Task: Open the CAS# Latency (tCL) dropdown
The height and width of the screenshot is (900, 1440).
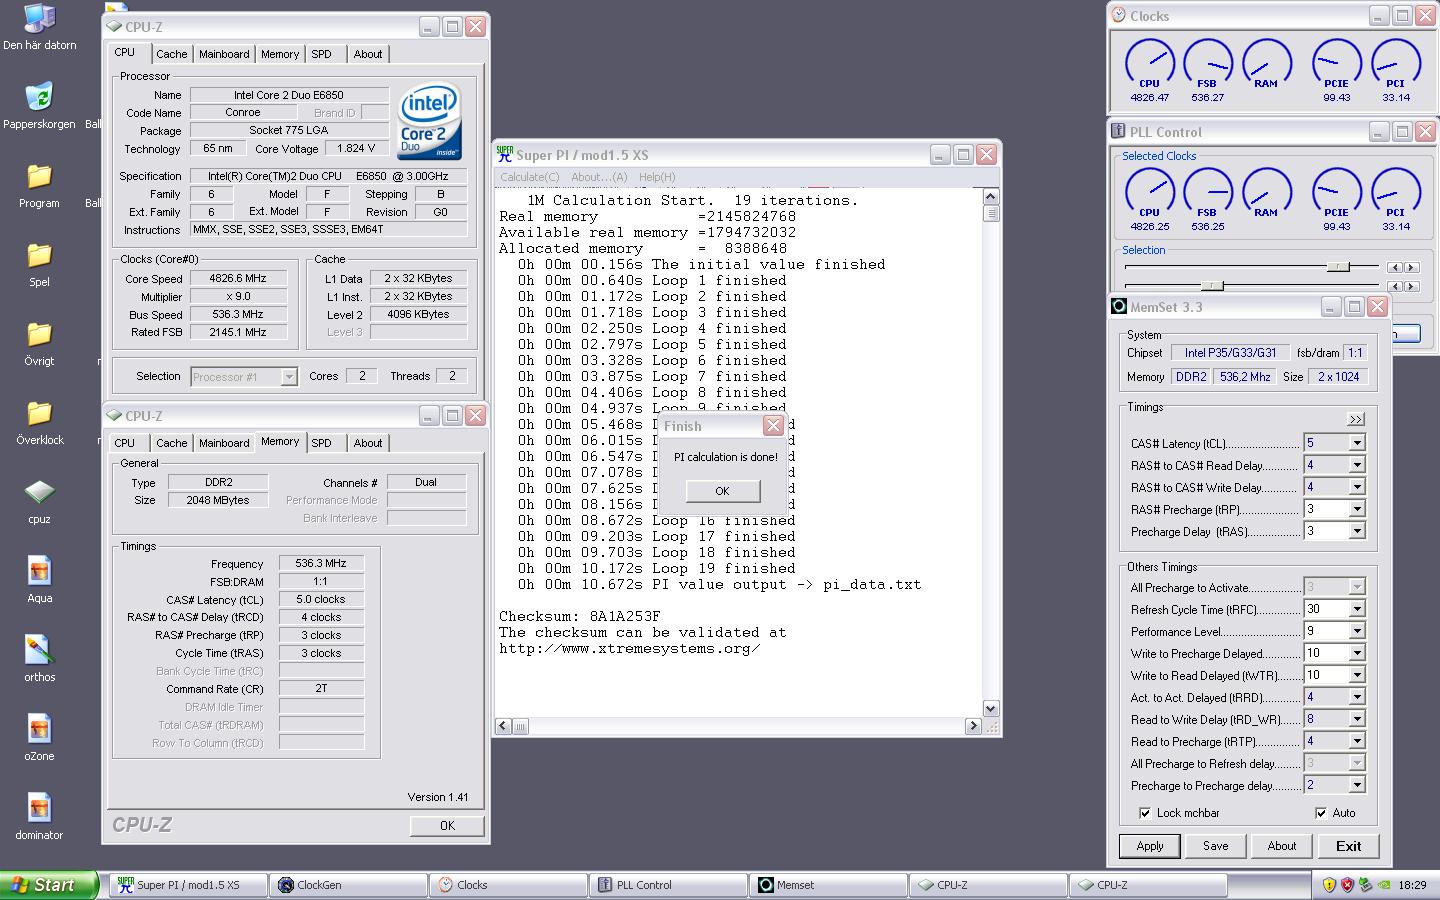Action: click(x=1357, y=443)
